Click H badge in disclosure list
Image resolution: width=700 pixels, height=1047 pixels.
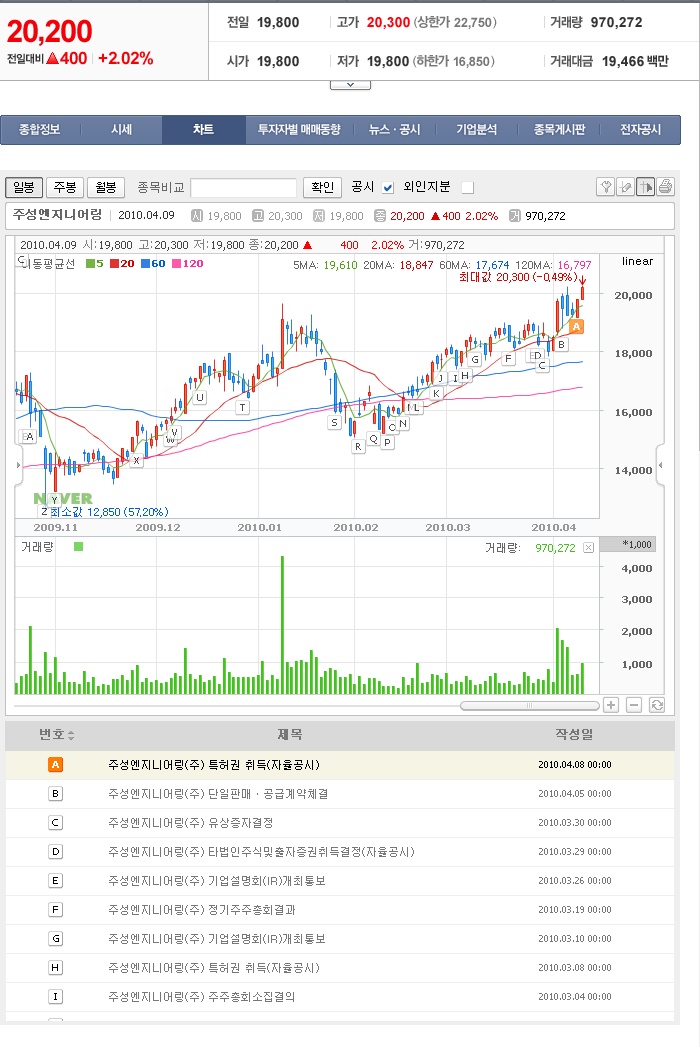coord(55,968)
